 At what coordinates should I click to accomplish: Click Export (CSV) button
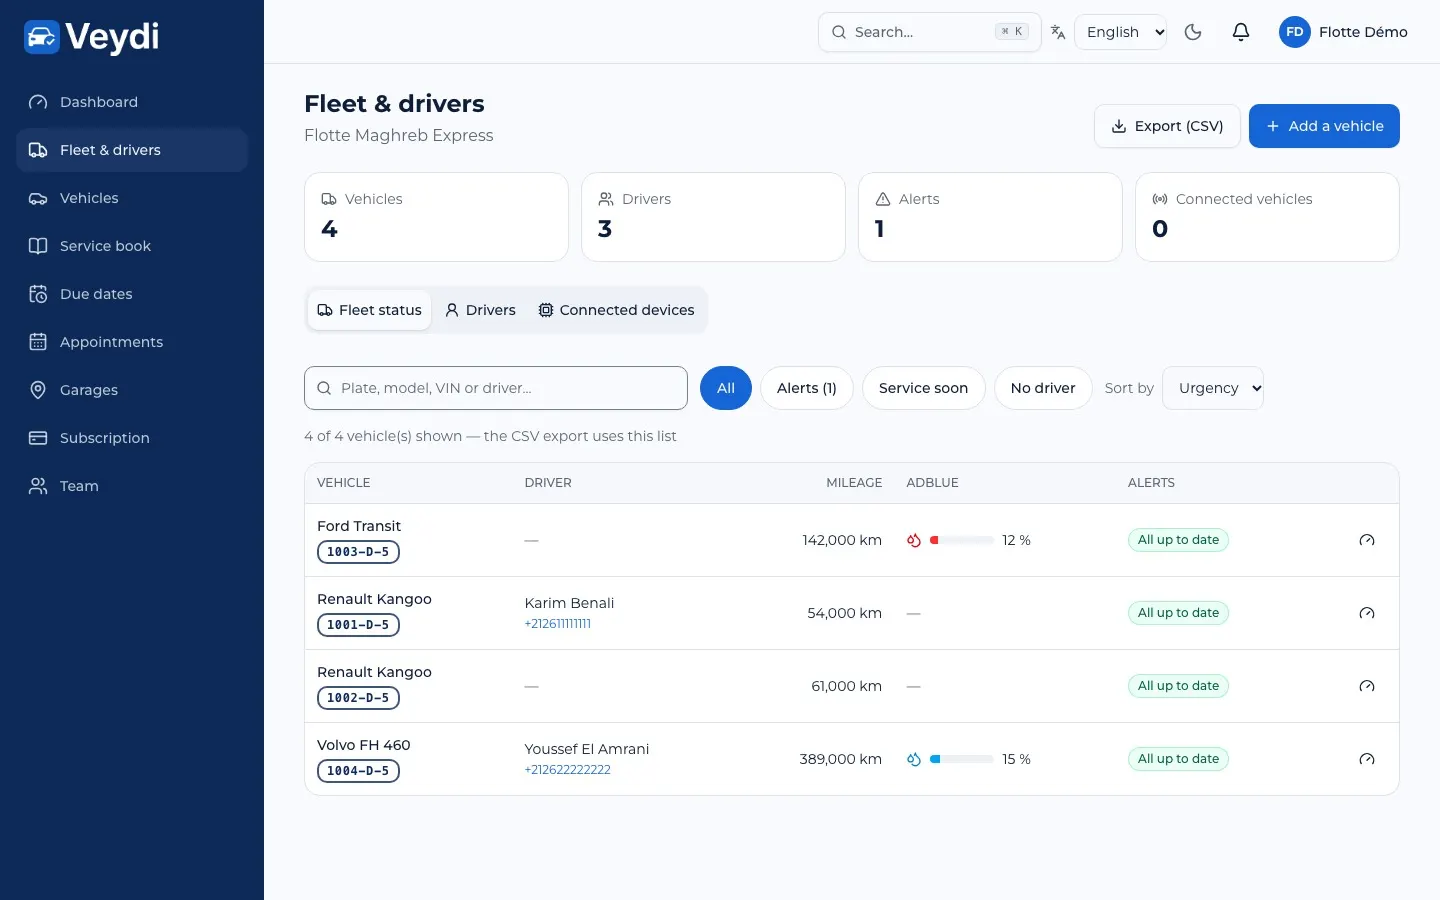(1167, 126)
